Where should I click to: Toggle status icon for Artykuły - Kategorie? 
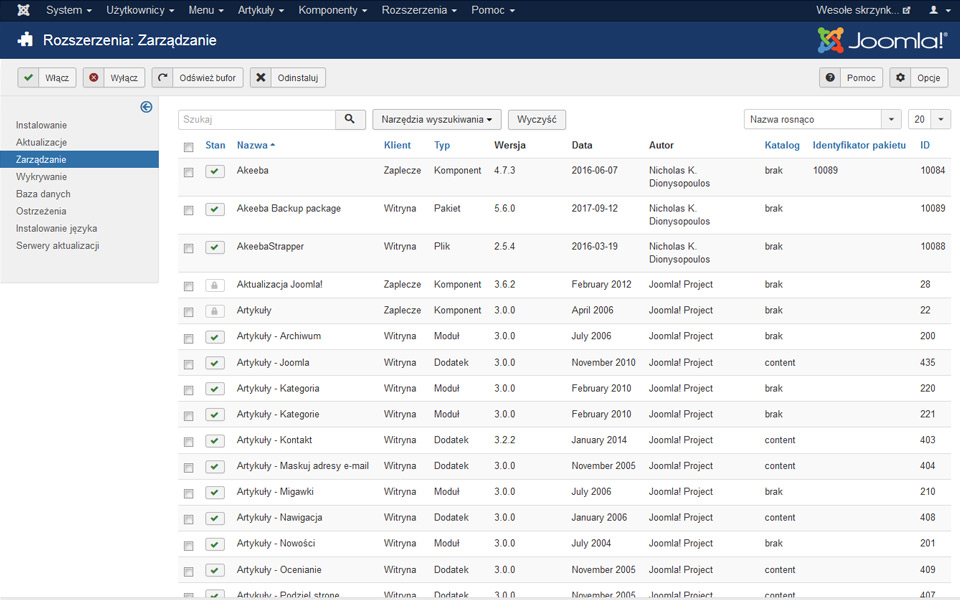[x=214, y=414]
